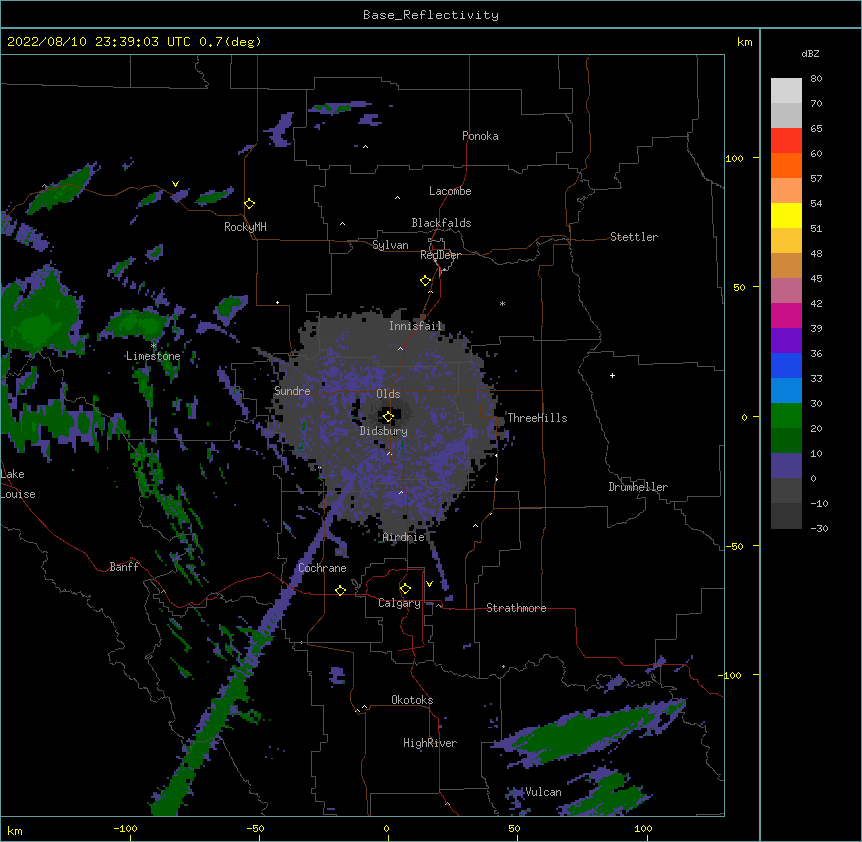Click the 80 value at legend top

pos(816,79)
